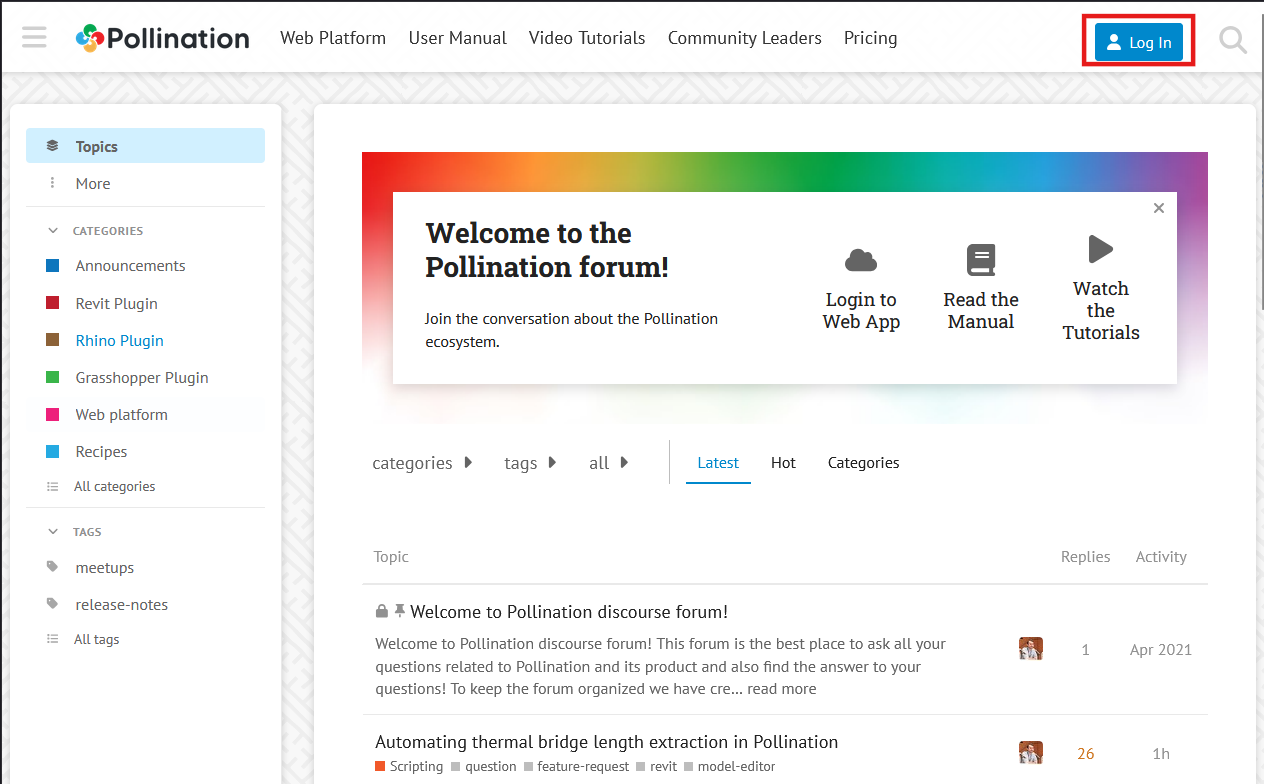This screenshot has height=784, width=1264.
Task: Click the Revit Plugin red color square
Action: coord(53,303)
